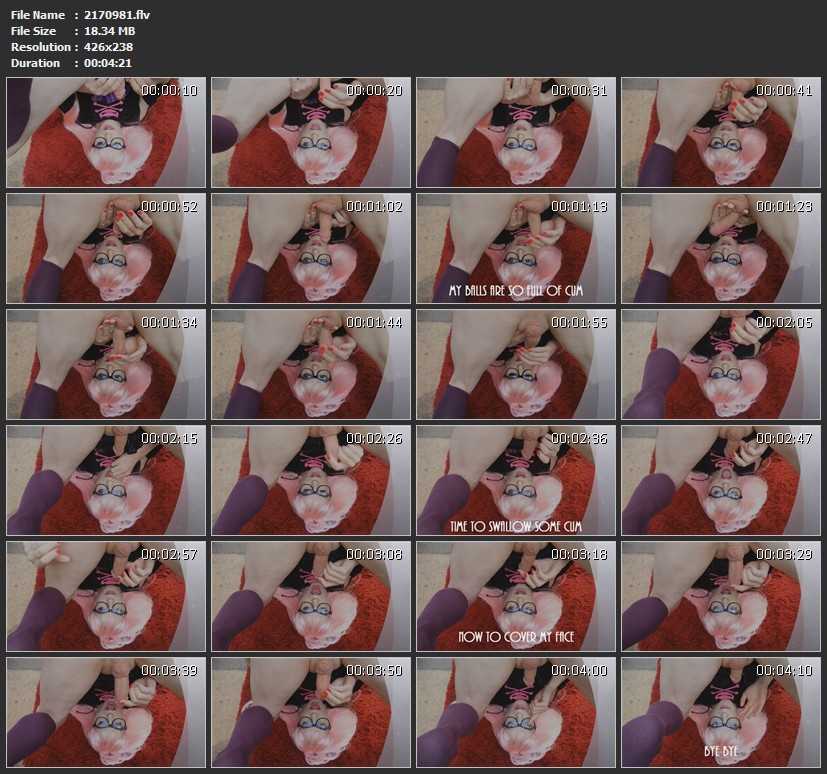Click the frame stamped 00:00:41
Viewport: 827px width, 774px height.
721,132
